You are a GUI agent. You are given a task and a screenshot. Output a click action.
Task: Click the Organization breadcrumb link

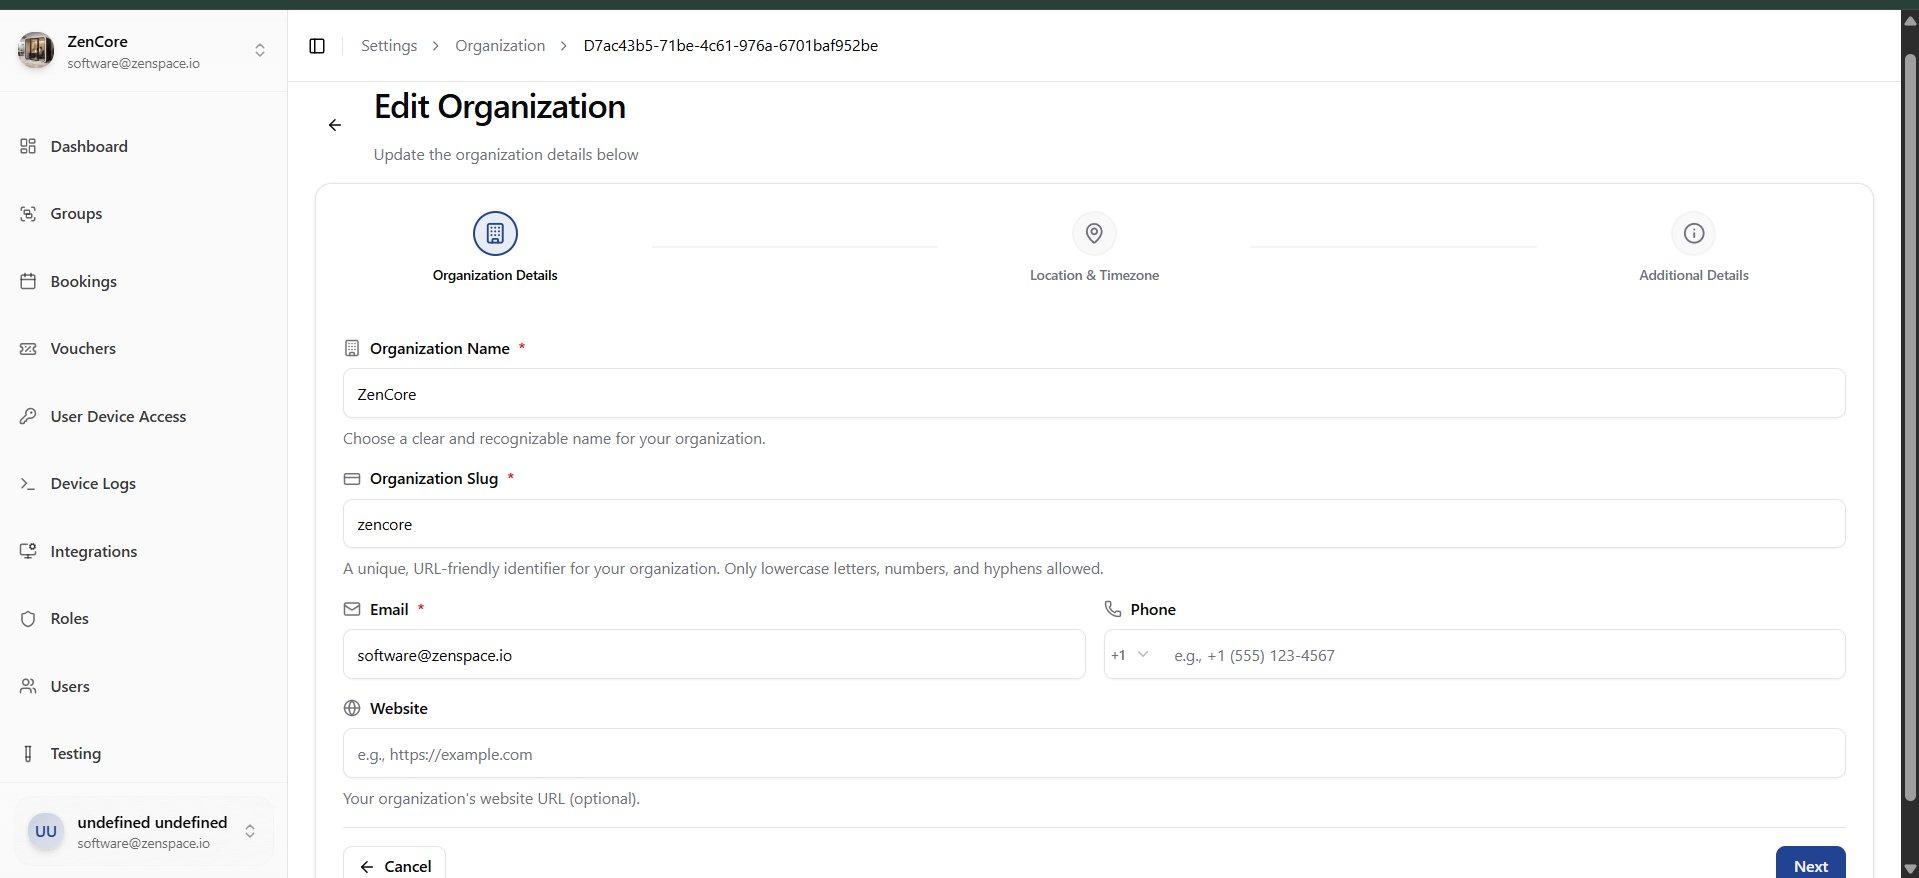(x=500, y=46)
